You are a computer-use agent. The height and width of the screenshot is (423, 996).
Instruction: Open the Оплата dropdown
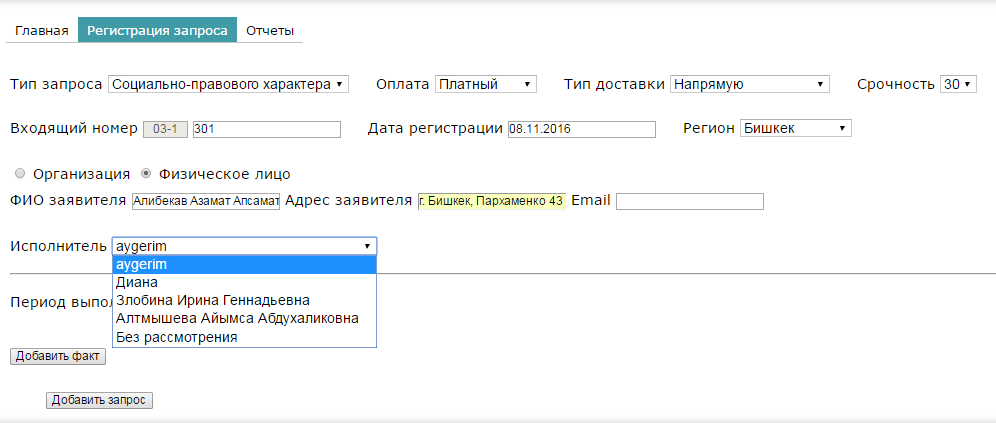(x=486, y=84)
